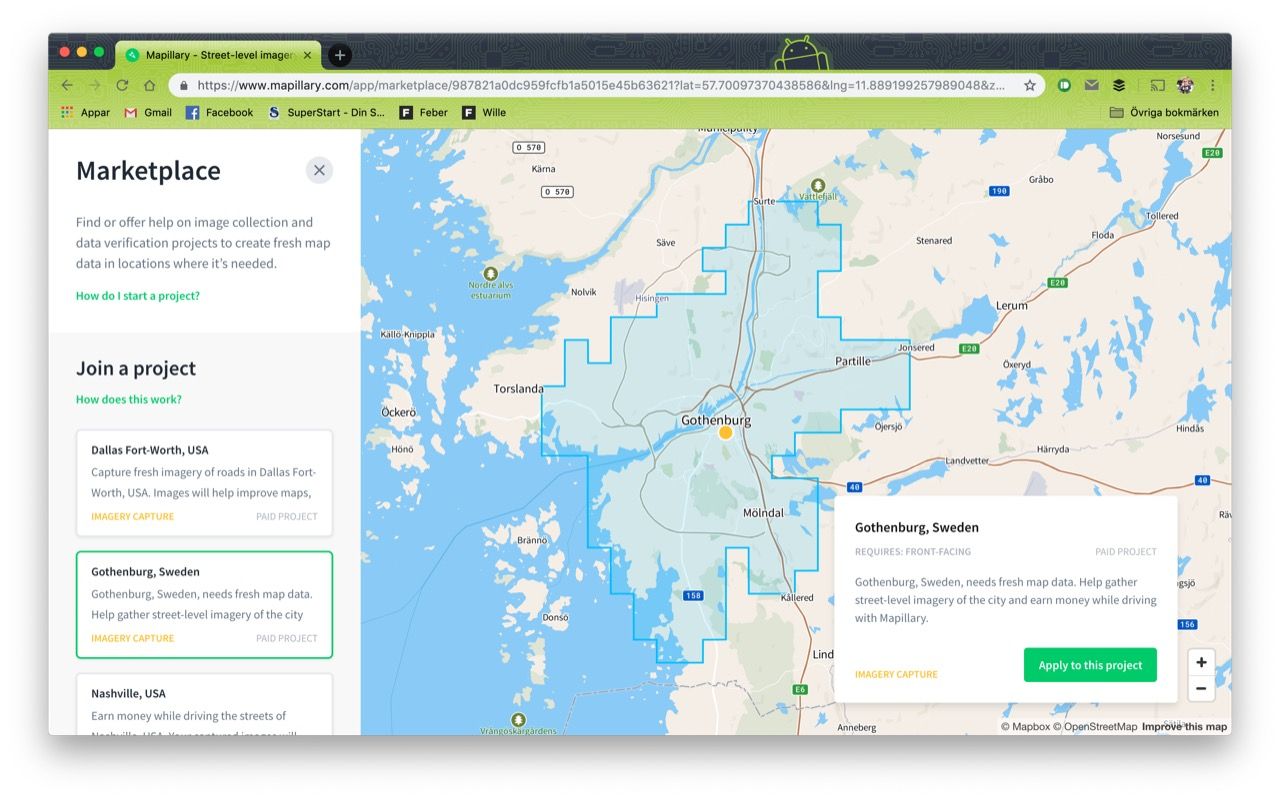Close the Marketplace panel
This screenshot has height=799, width=1280.
coord(319,170)
